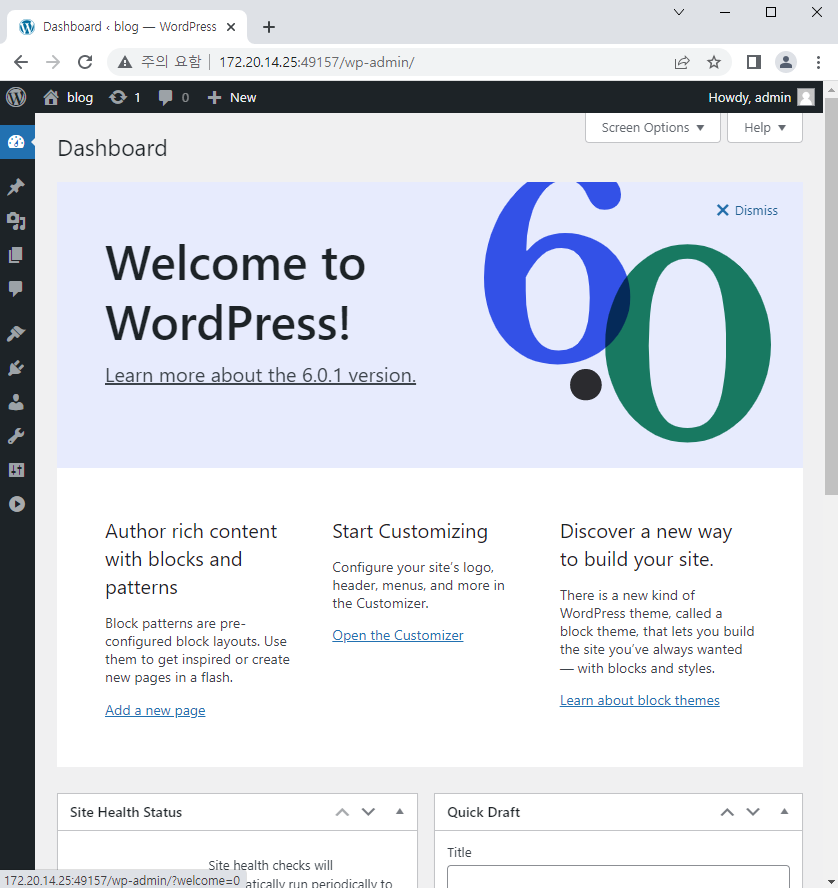Image resolution: width=838 pixels, height=888 pixels.
Task: Open the Pages sidebar icon
Action: [x=16, y=255]
